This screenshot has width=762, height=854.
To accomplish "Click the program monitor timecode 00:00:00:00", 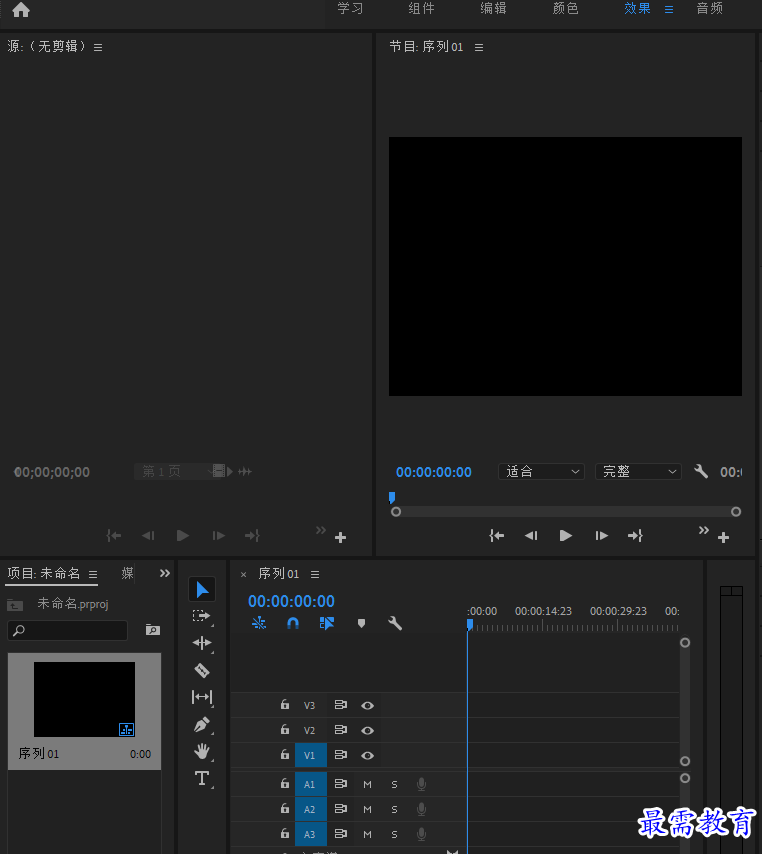I will click(x=434, y=472).
